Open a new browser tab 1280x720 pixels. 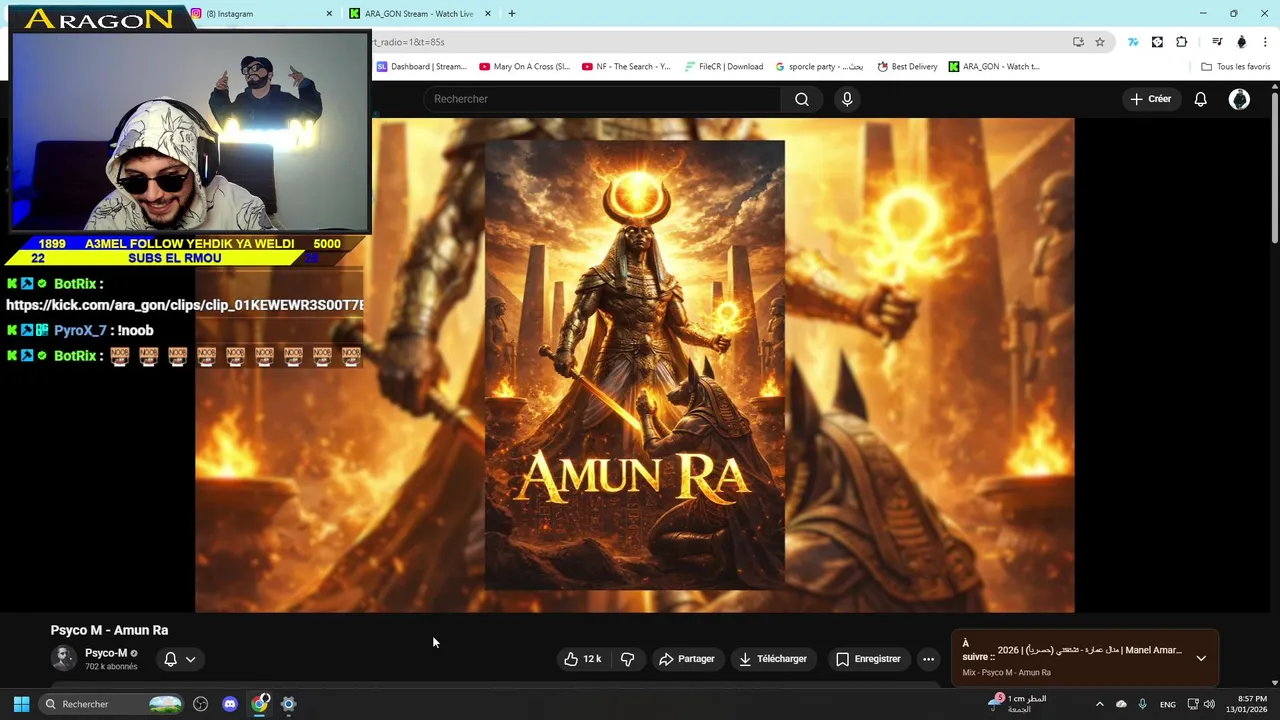(x=512, y=14)
